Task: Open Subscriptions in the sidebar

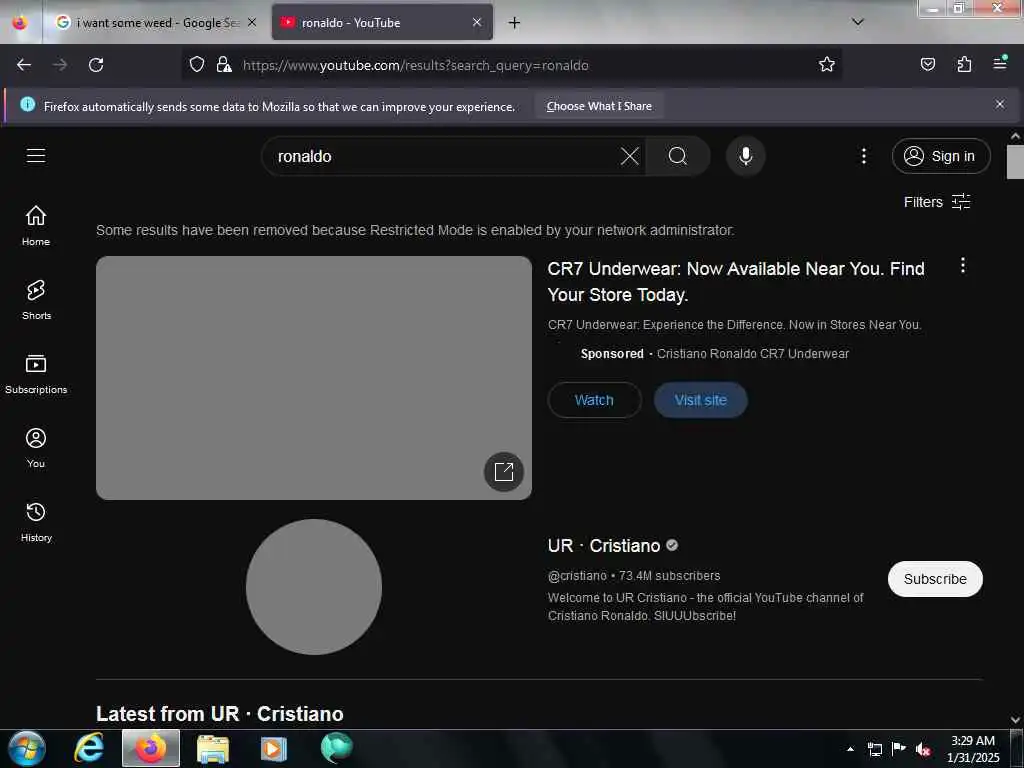Action: pyautogui.click(x=36, y=374)
